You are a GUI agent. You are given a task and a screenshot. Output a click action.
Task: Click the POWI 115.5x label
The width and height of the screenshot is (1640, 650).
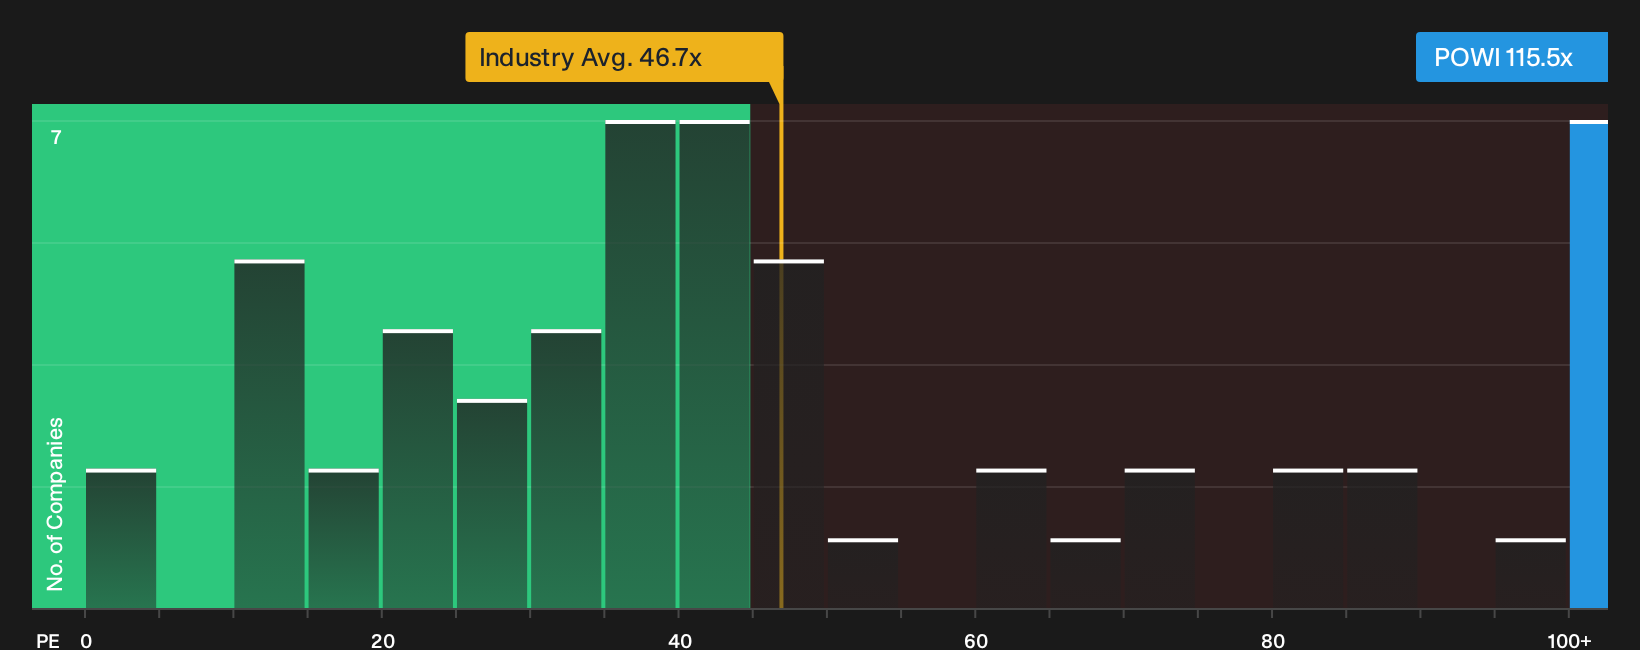1512,57
